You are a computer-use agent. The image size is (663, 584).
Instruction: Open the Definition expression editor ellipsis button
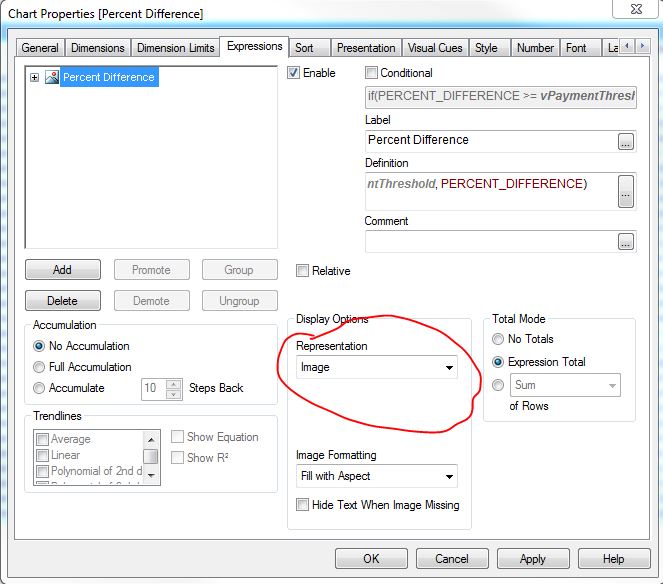point(626,192)
